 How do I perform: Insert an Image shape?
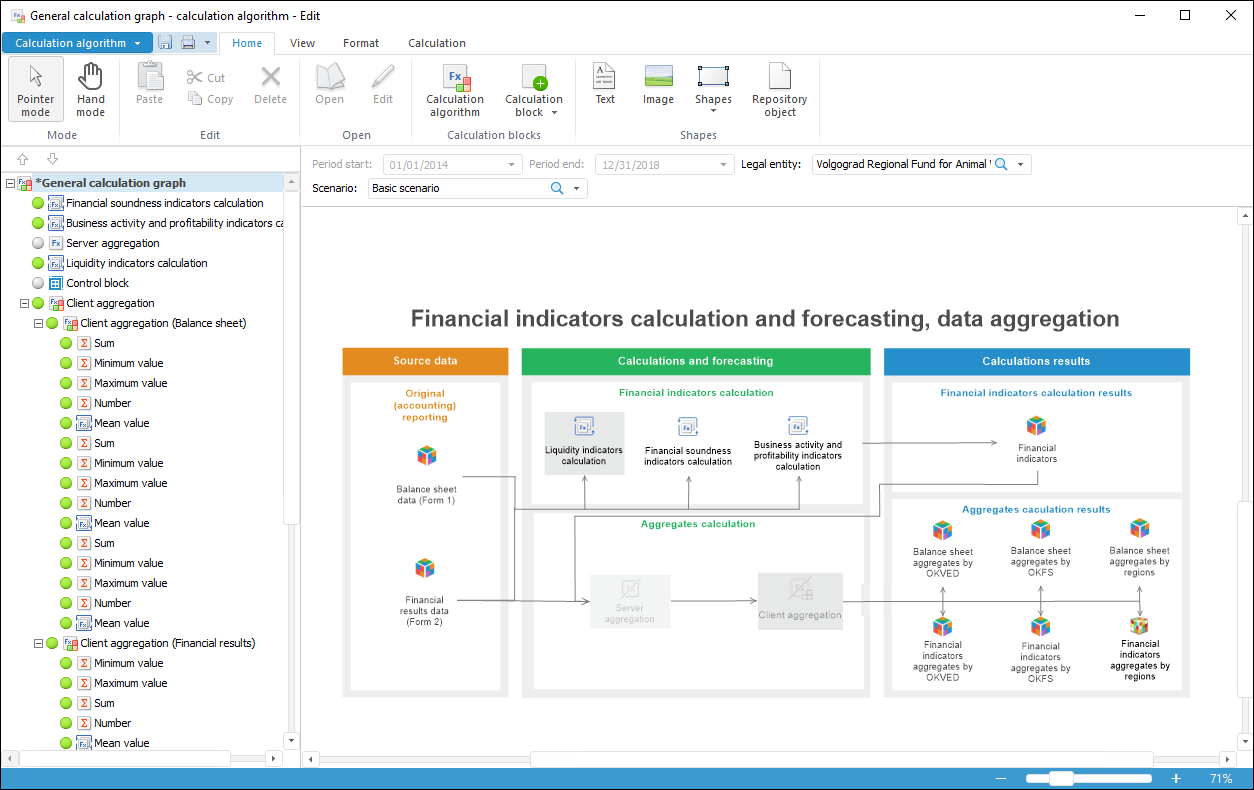point(658,84)
